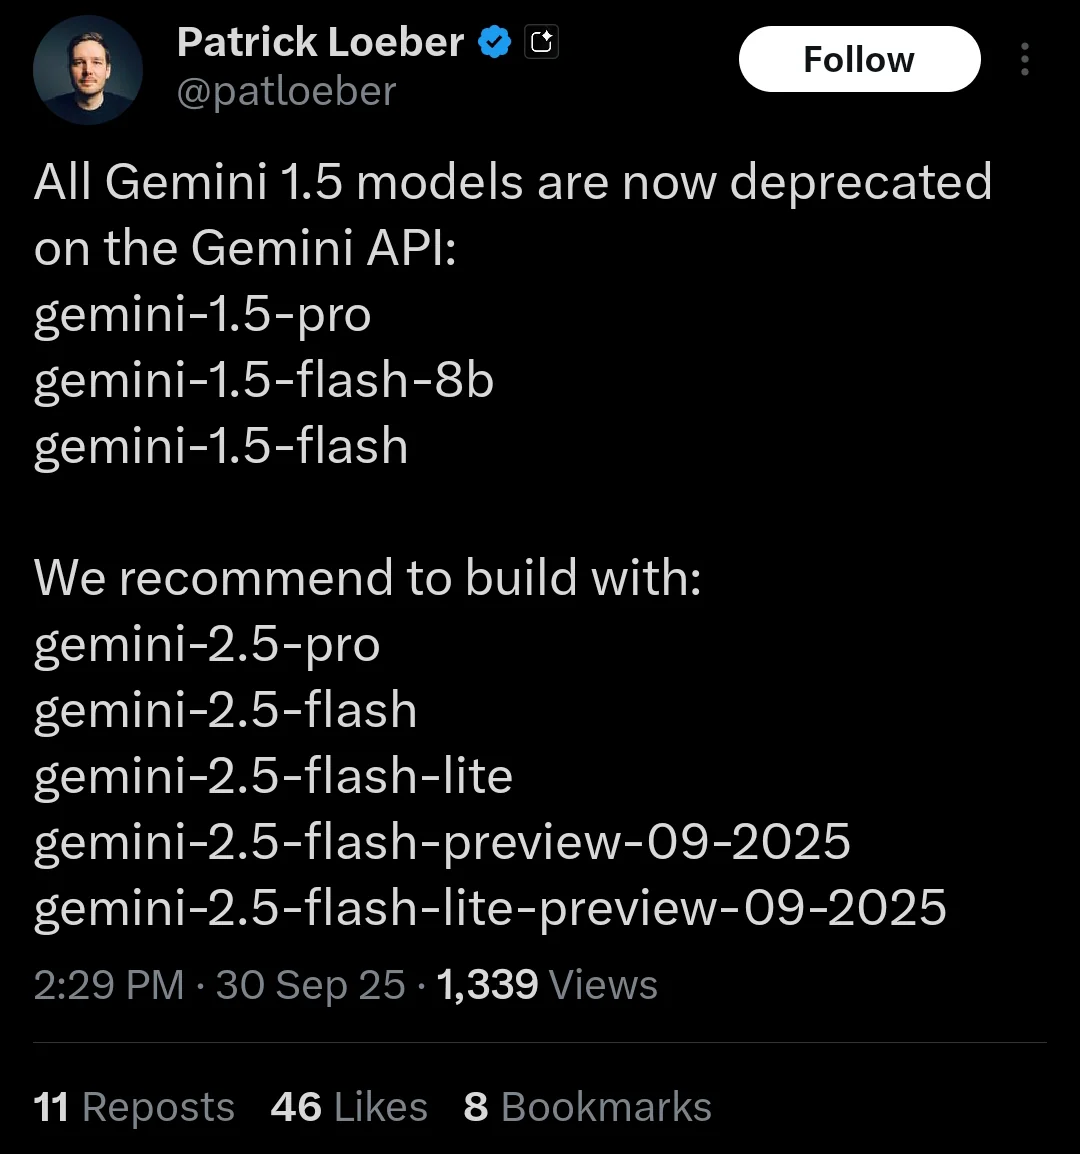Click the line ending in flash-lite without preview
Viewport: 1080px width, 1154px height.
(x=273, y=776)
